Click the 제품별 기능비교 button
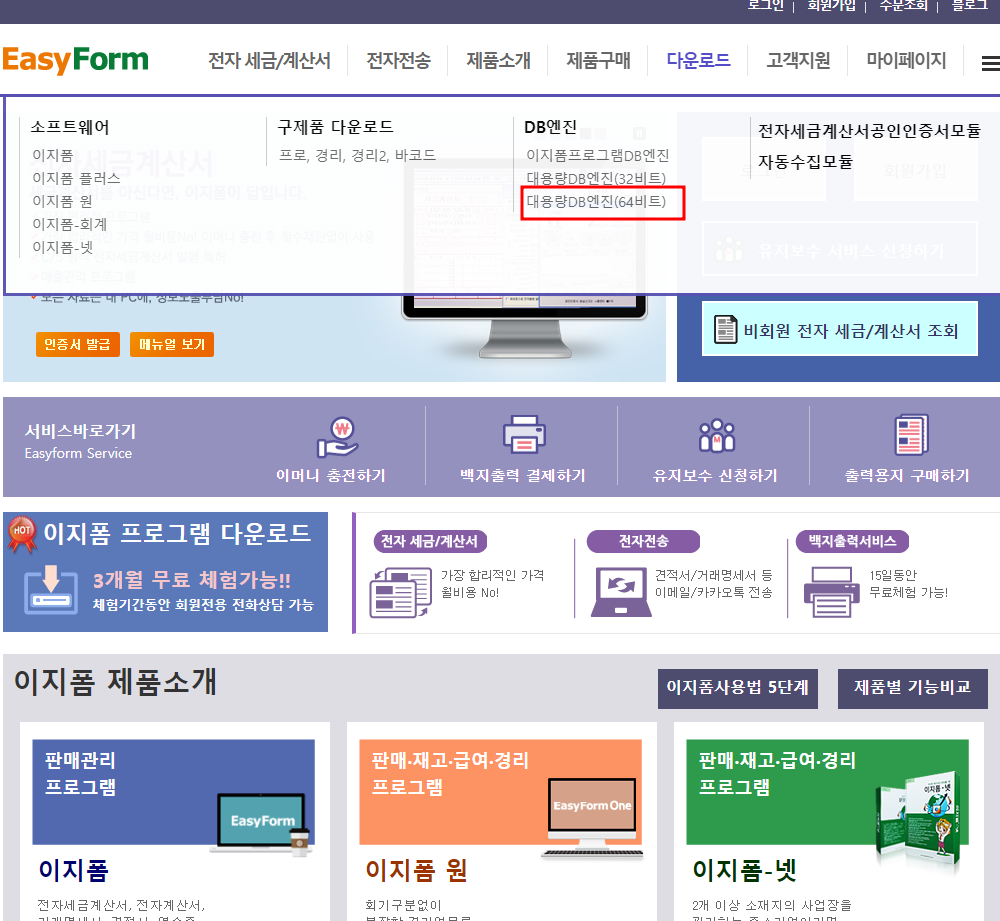This screenshot has height=921, width=1000. [913, 688]
